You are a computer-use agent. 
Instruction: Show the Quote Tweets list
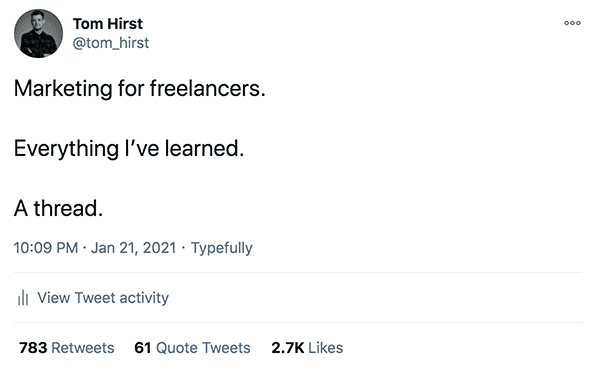pyautogui.click(x=192, y=348)
